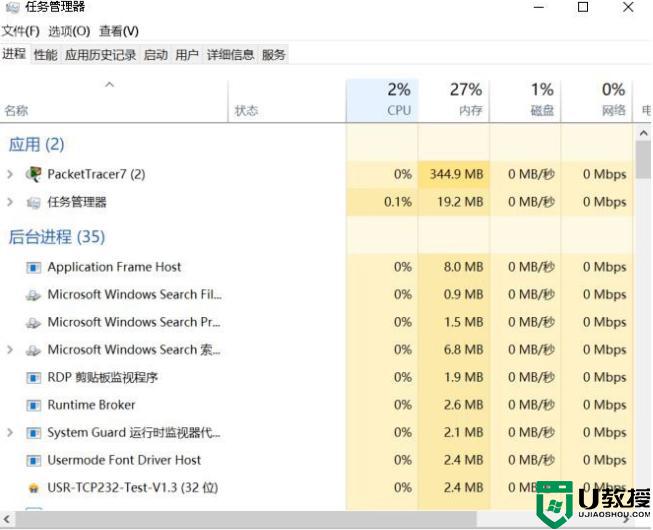
Task: Open the 选项(O) menu
Action: (x=69, y=31)
